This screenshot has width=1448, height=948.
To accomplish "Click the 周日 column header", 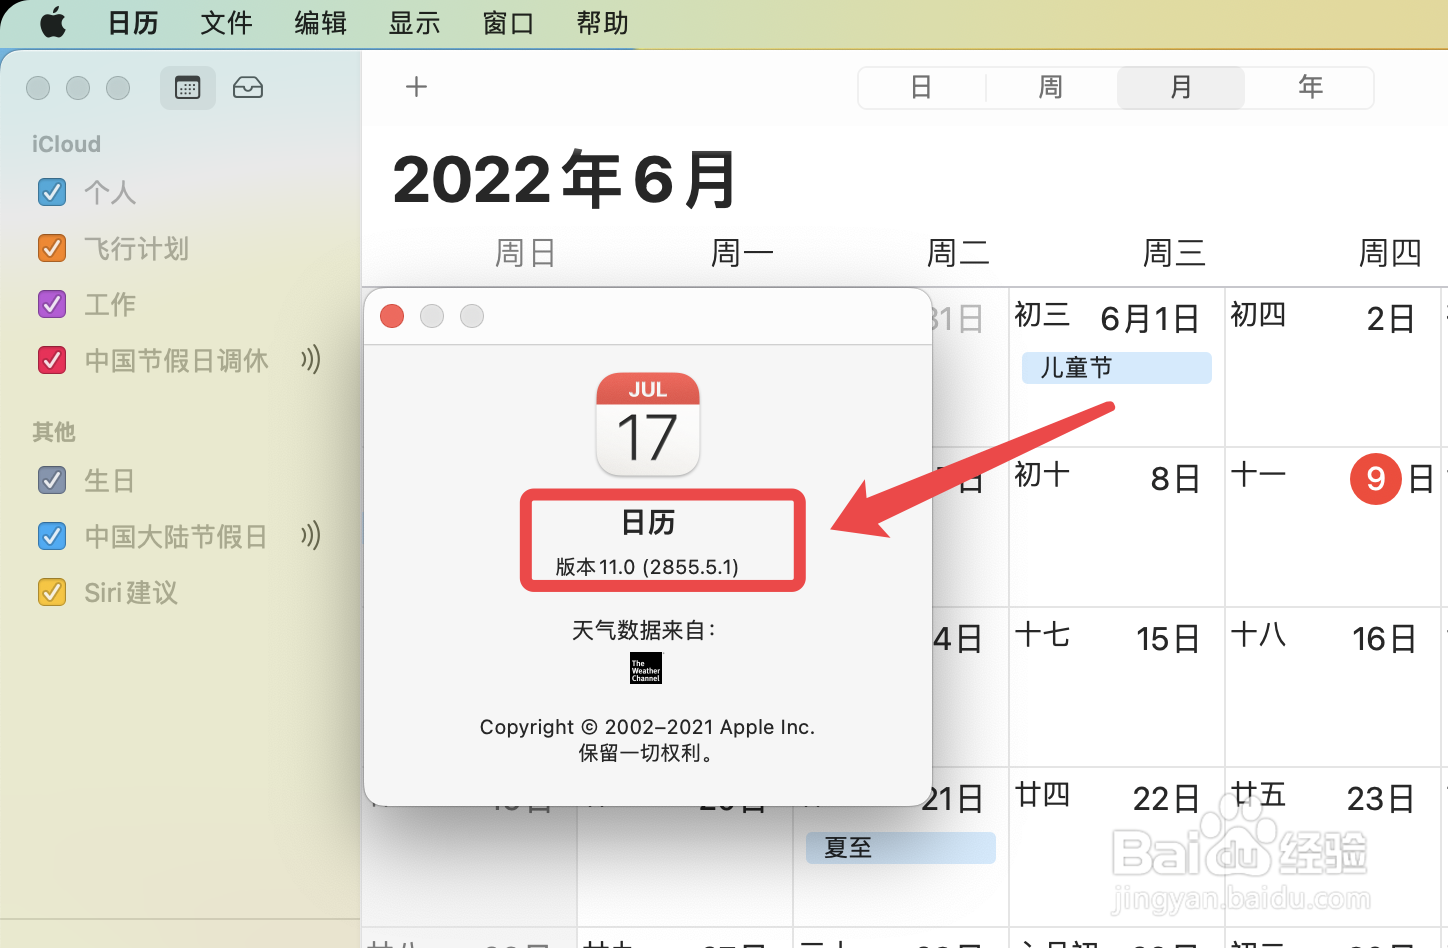I will 525,253.
